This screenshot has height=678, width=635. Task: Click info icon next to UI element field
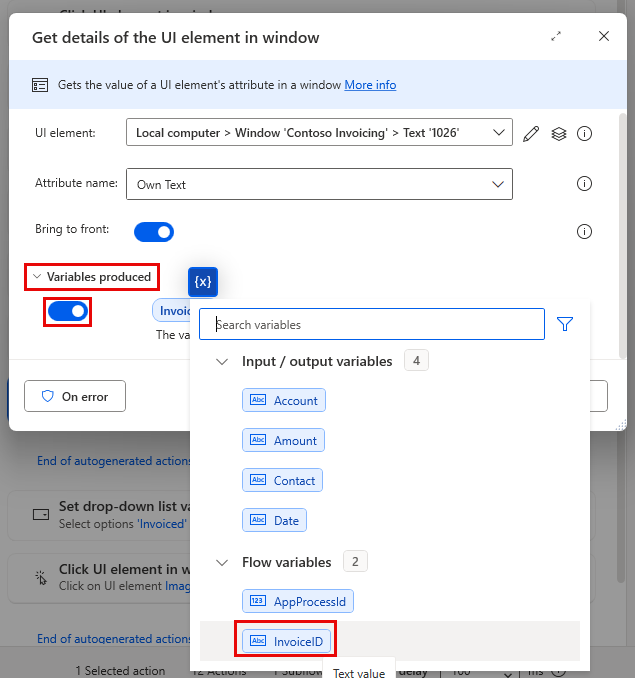click(584, 134)
